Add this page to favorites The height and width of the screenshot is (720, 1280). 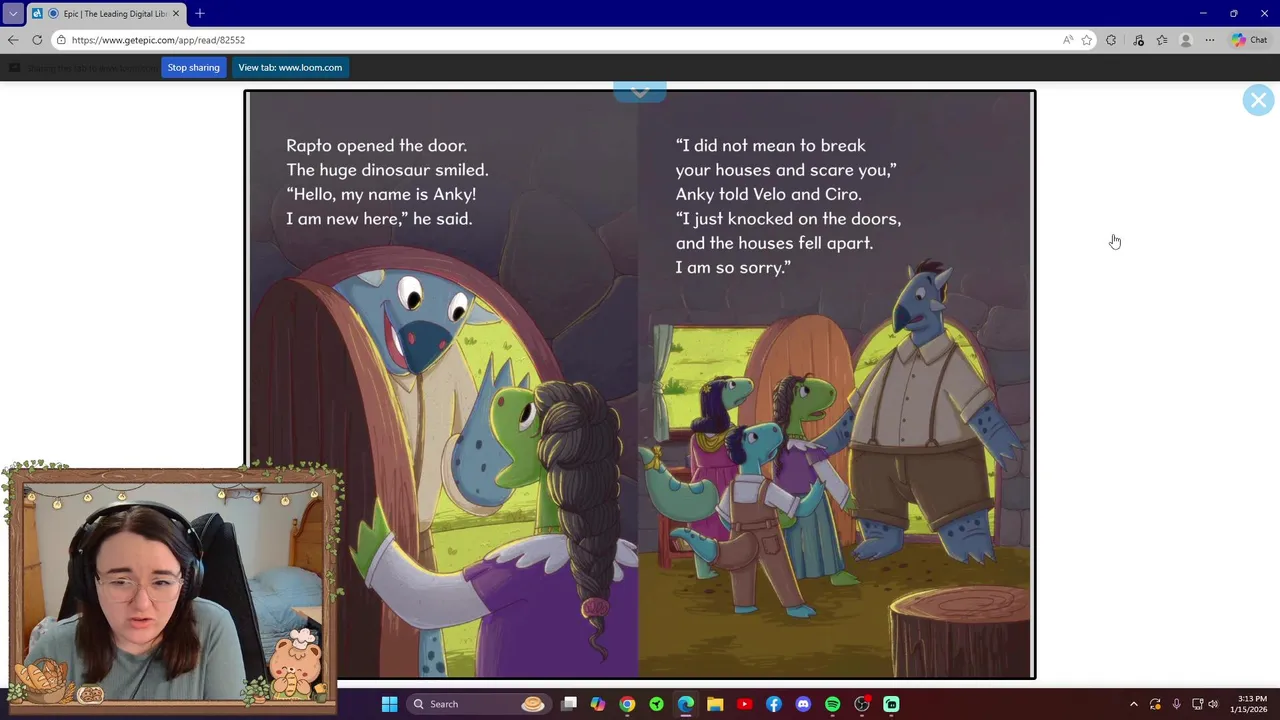point(1087,40)
